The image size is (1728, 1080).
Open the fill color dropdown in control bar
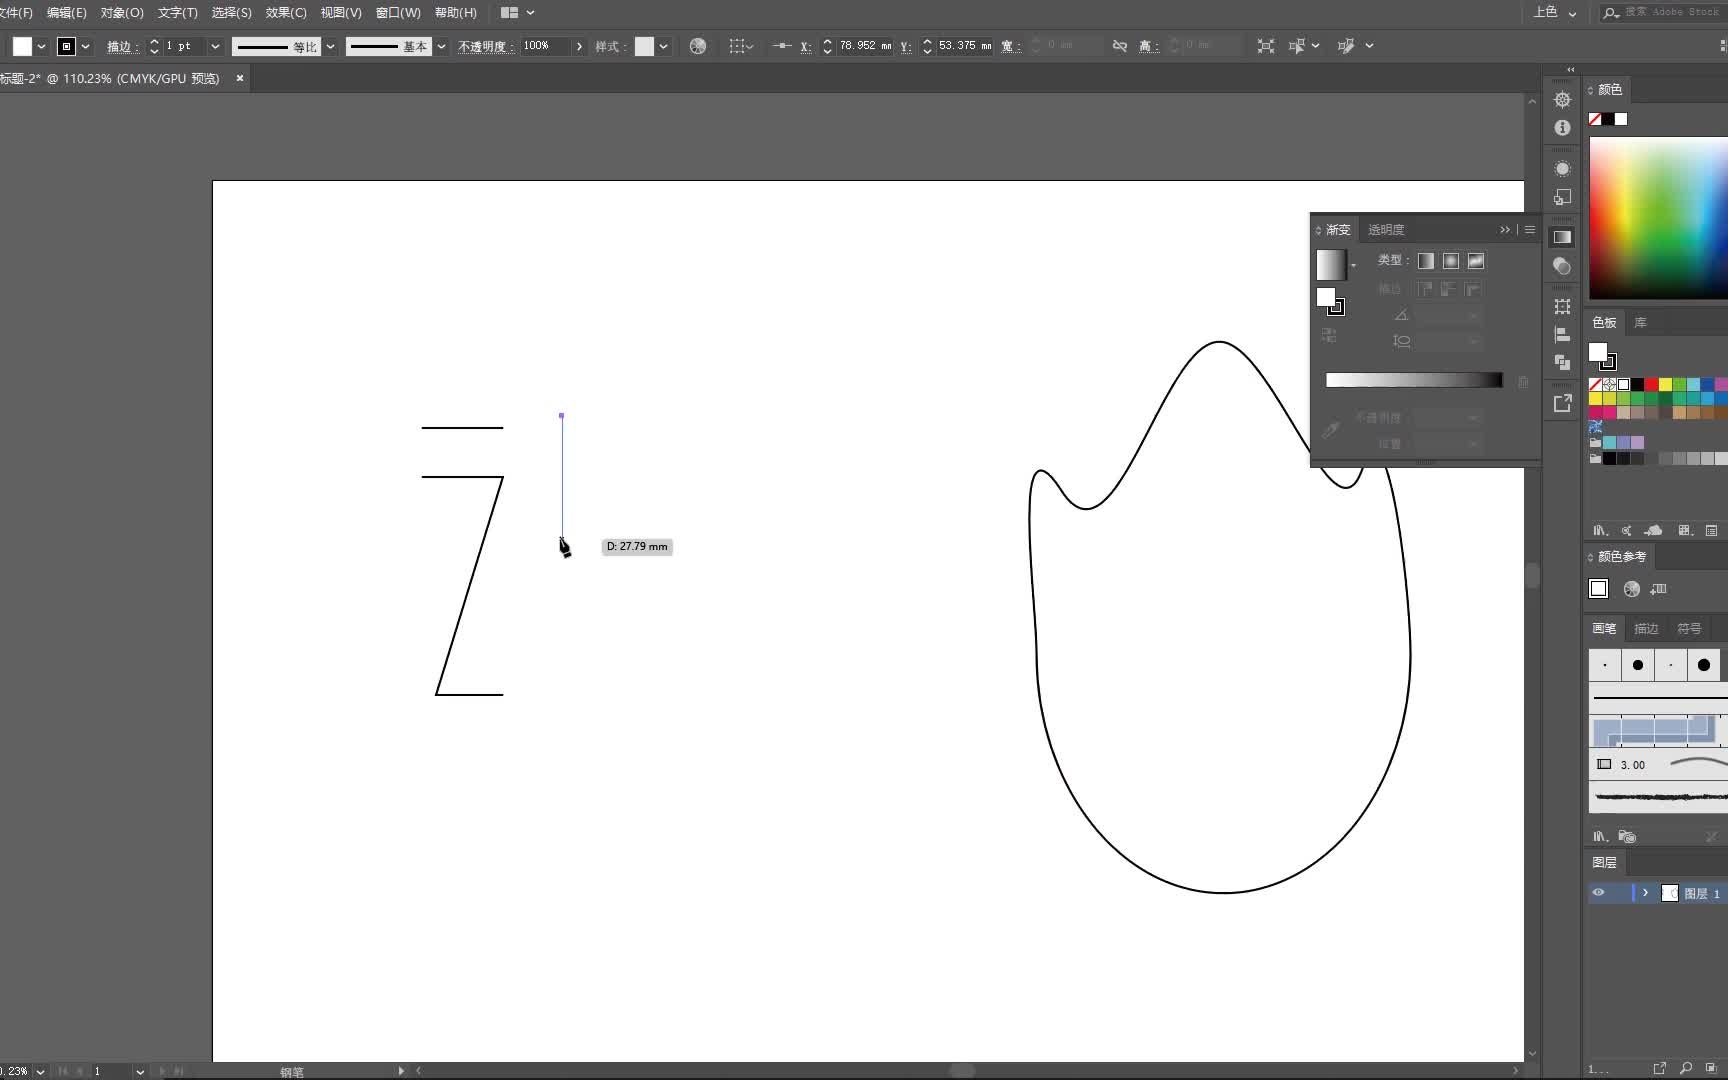pos(41,46)
